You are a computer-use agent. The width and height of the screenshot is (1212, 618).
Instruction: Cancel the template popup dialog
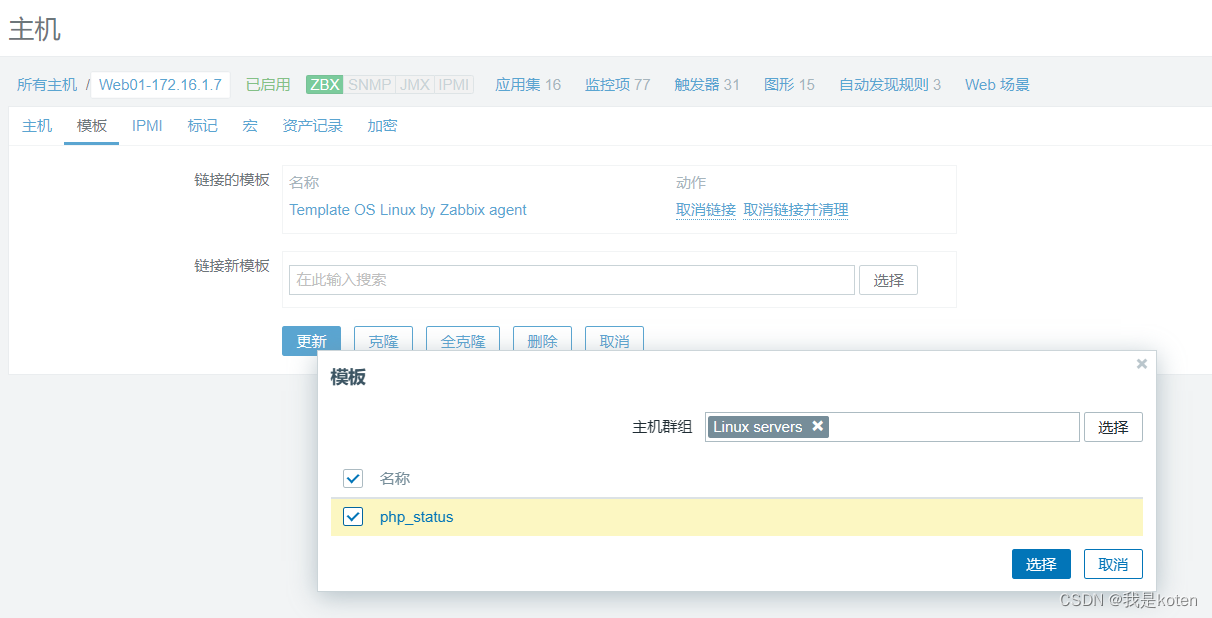tap(1112, 564)
